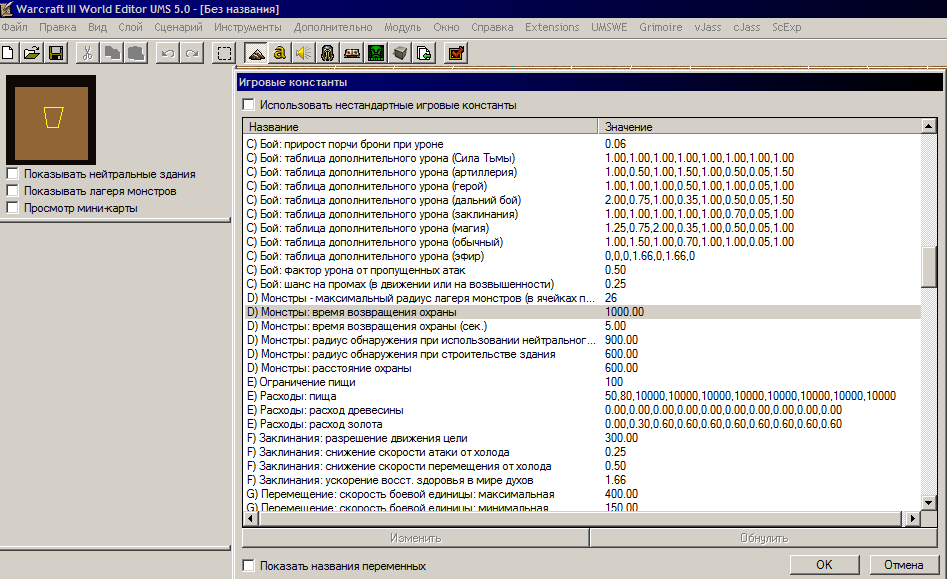This screenshot has height=579, width=947.
Task: Open the Trigger Editor letter 'a' icon
Action: point(280,53)
